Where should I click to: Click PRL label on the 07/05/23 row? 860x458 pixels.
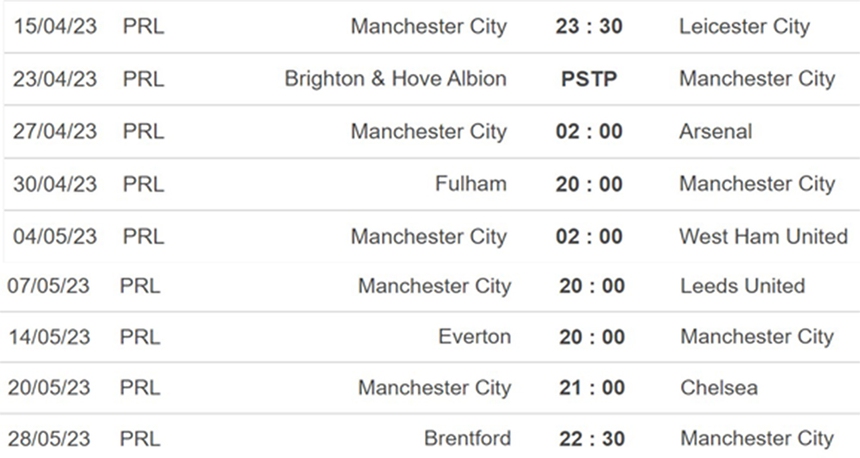(x=139, y=286)
